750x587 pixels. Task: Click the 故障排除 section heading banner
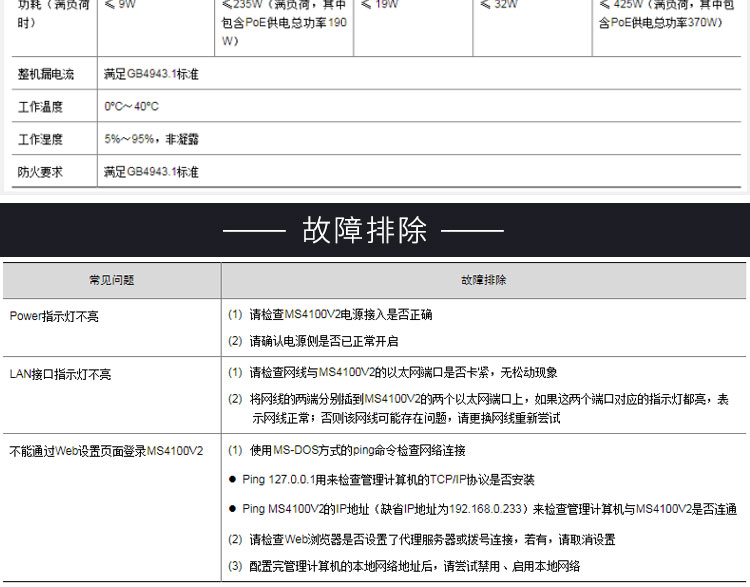pyautogui.click(x=375, y=230)
